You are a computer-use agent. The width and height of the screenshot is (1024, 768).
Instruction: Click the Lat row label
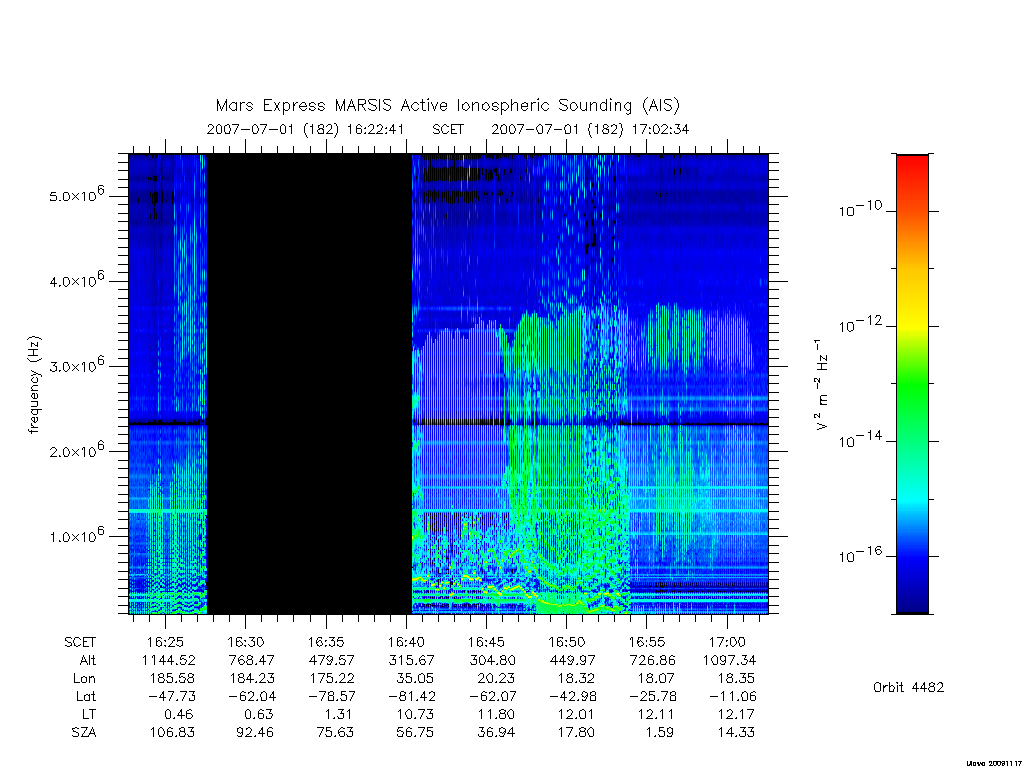point(86,696)
